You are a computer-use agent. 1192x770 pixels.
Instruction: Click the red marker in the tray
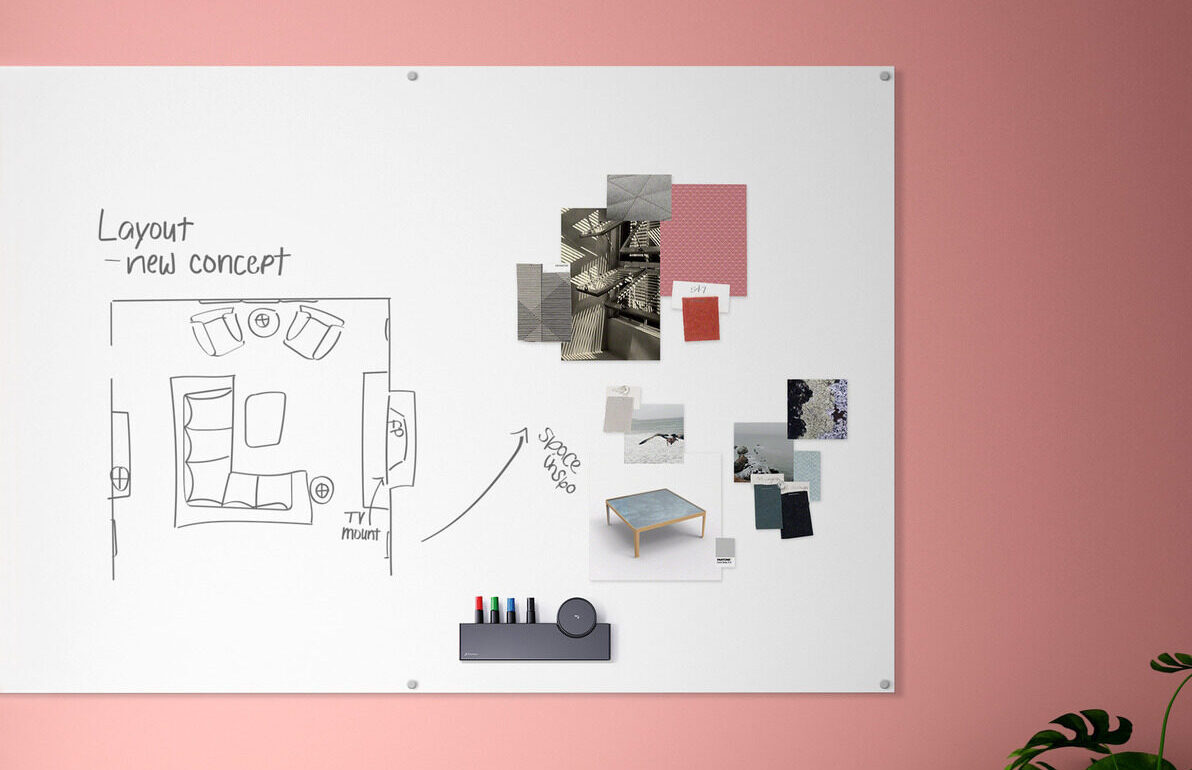coord(479,610)
